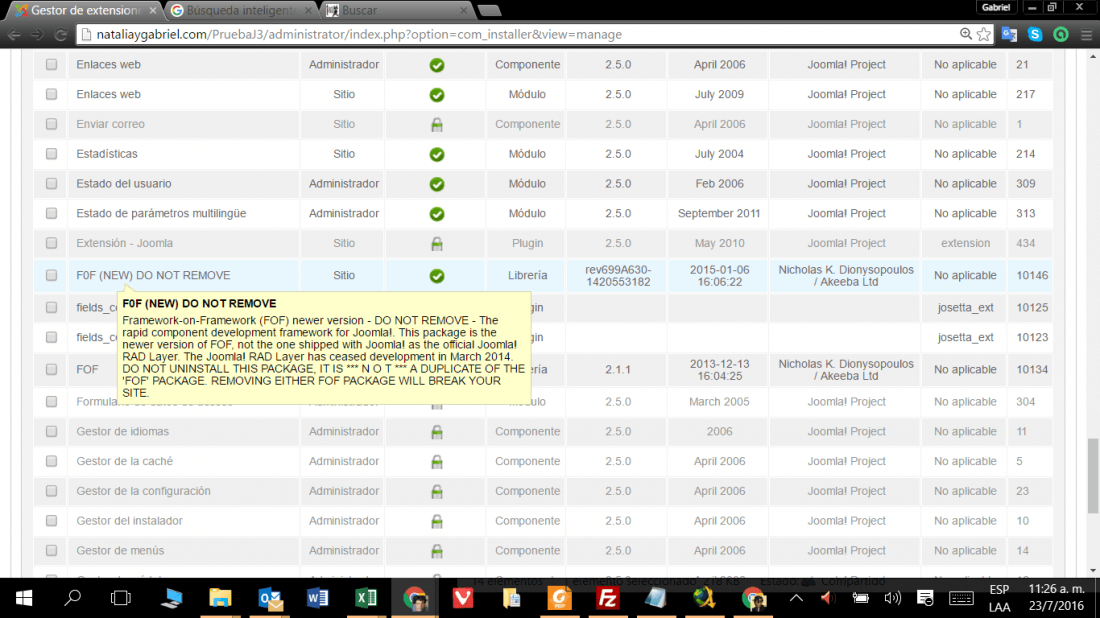
Task: Open File Explorer from the taskbar
Action: pos(220,598)
